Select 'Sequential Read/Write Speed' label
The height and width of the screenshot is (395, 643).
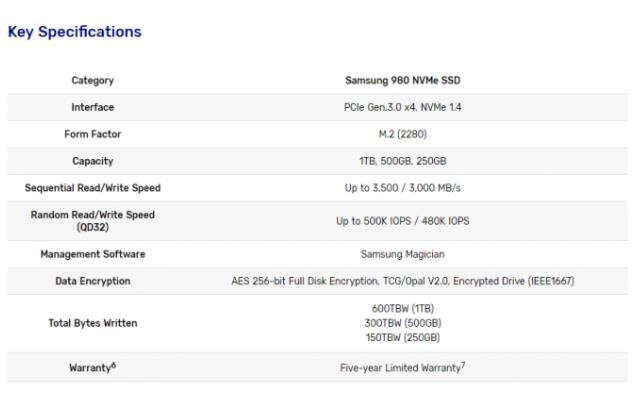pos(93,188)
